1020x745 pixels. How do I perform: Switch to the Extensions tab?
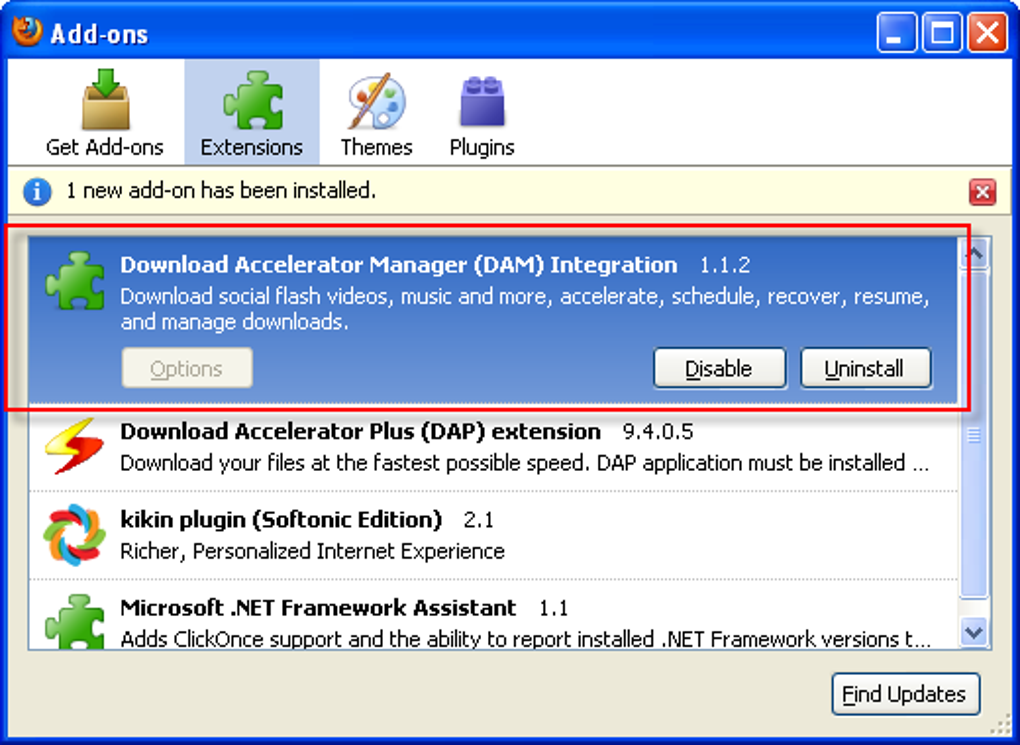click(252, 113)
